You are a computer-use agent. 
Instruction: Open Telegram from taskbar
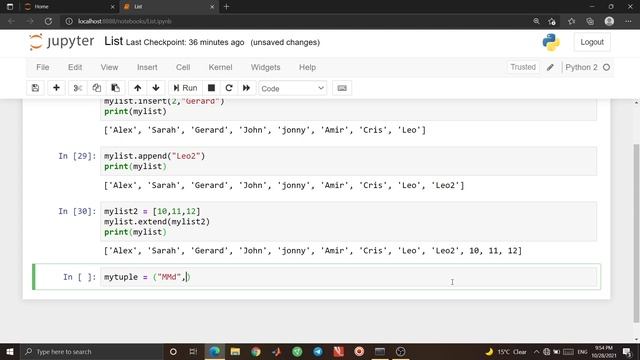(x=318, y=351)
